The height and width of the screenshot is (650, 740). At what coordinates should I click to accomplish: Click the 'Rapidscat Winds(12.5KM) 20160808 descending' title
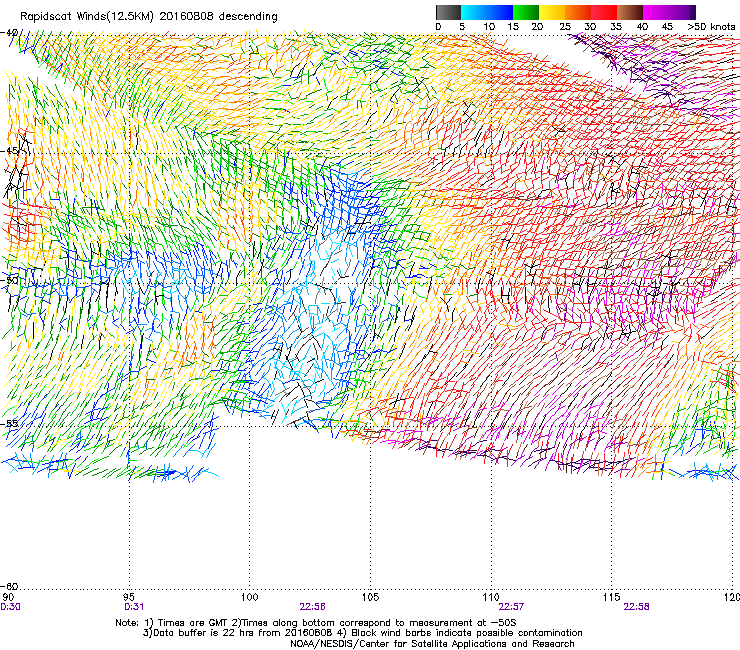[x=149, y=17]
